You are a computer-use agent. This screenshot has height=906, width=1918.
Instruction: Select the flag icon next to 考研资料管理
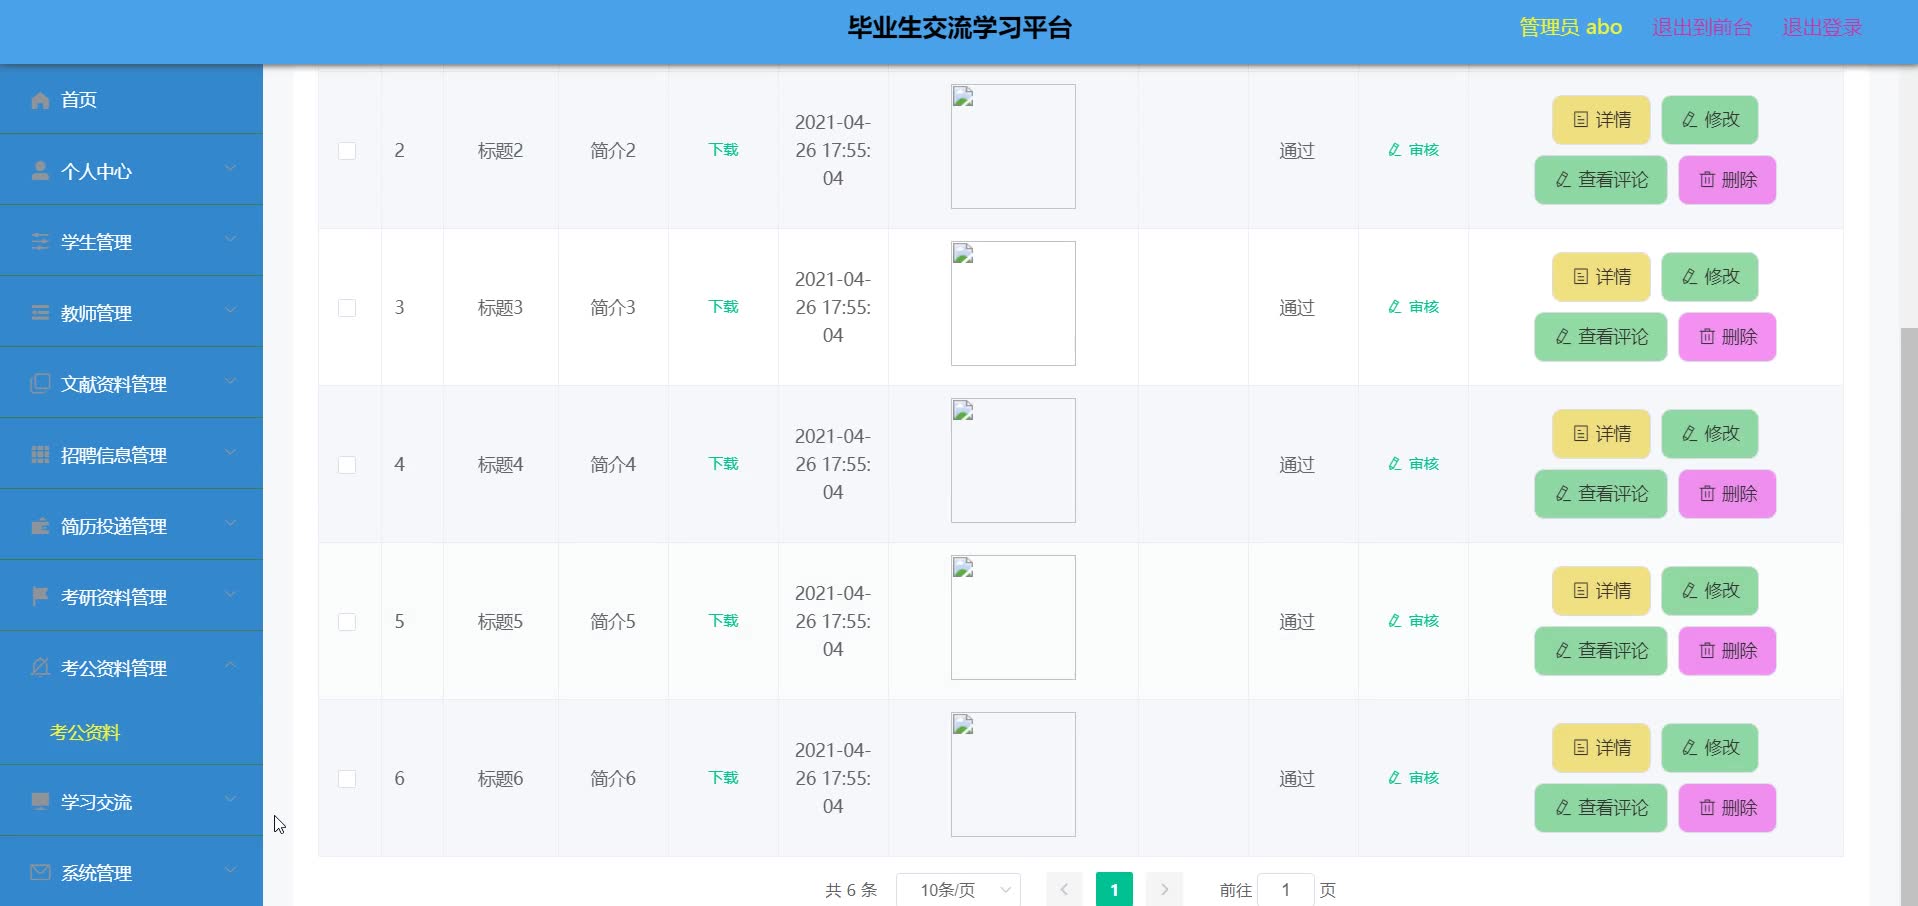coord(40,597)
